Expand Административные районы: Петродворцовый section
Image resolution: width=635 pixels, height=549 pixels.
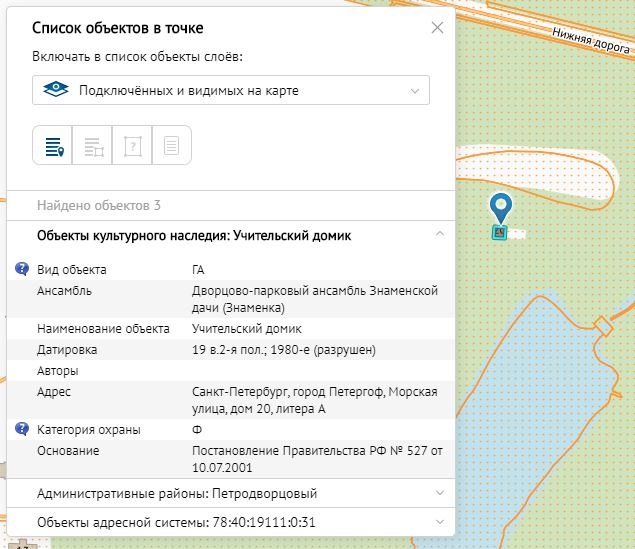pyautogui.click(x=438, y=493)
